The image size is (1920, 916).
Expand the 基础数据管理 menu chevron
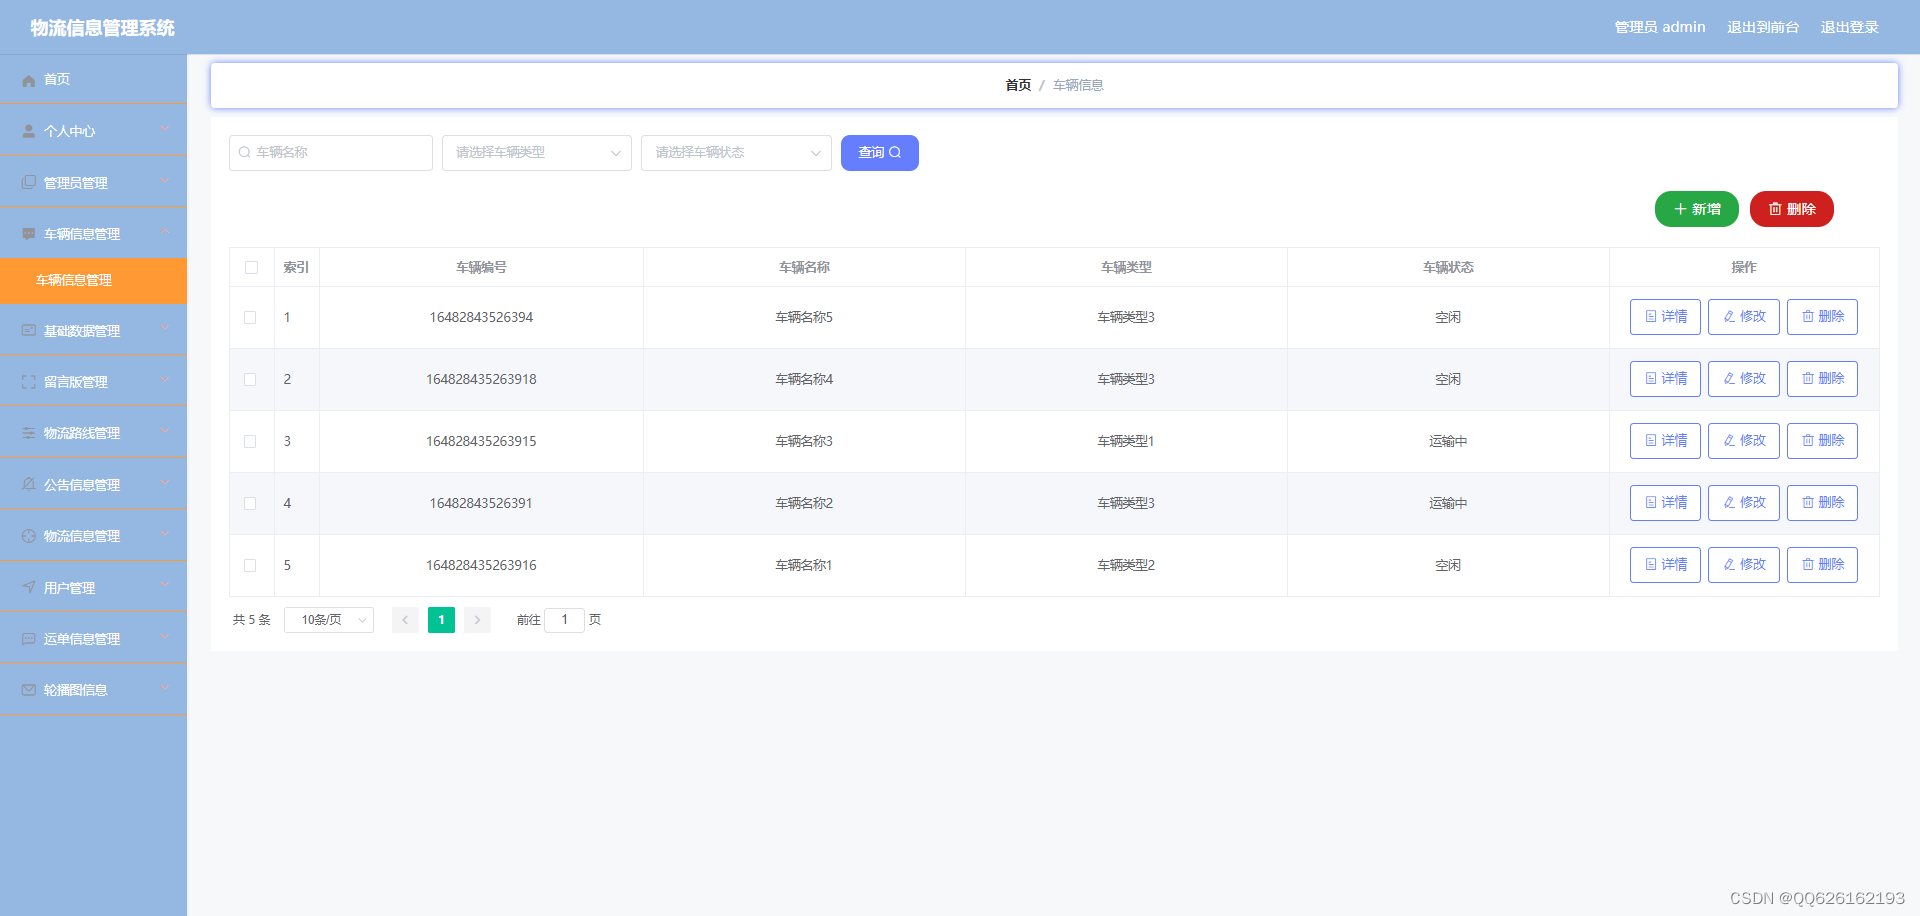165,329
